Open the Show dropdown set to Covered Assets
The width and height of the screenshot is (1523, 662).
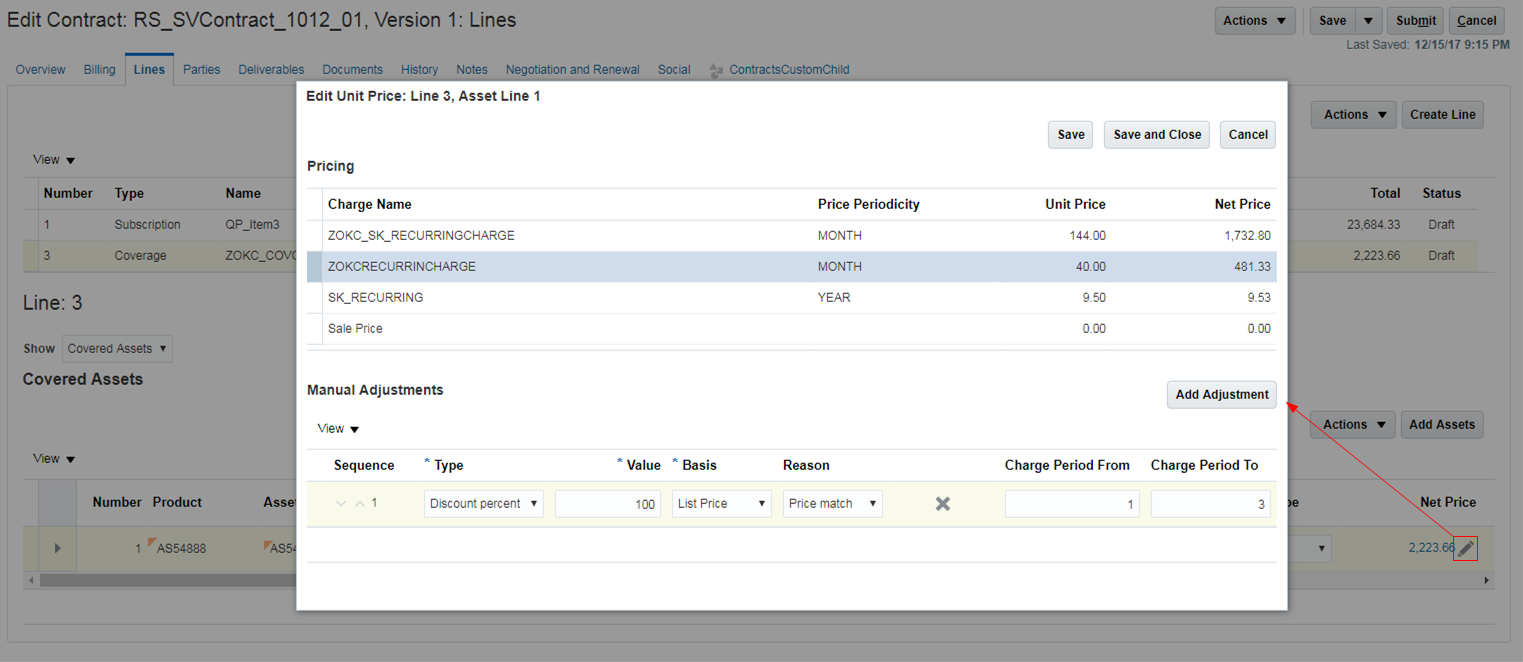tap(118, 349)
